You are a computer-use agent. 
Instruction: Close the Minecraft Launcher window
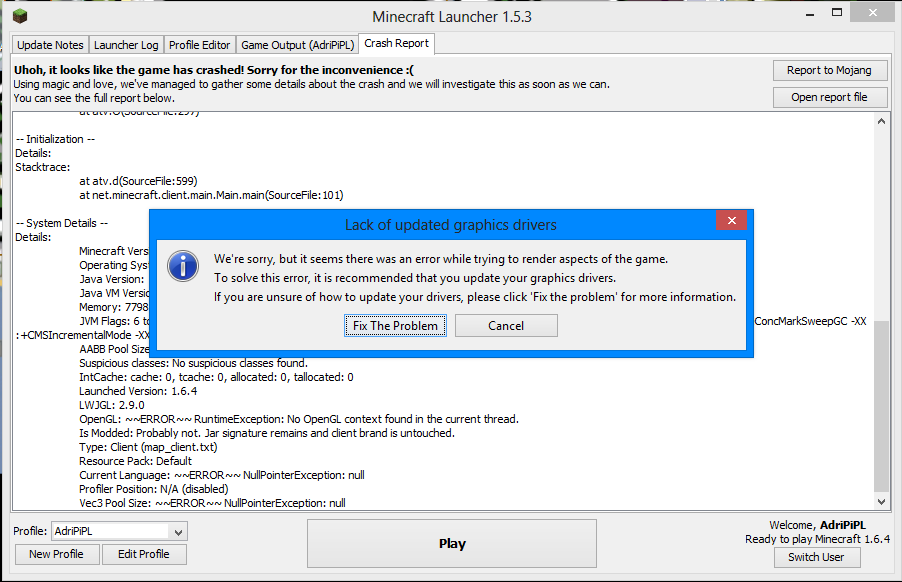pos(873,13)
